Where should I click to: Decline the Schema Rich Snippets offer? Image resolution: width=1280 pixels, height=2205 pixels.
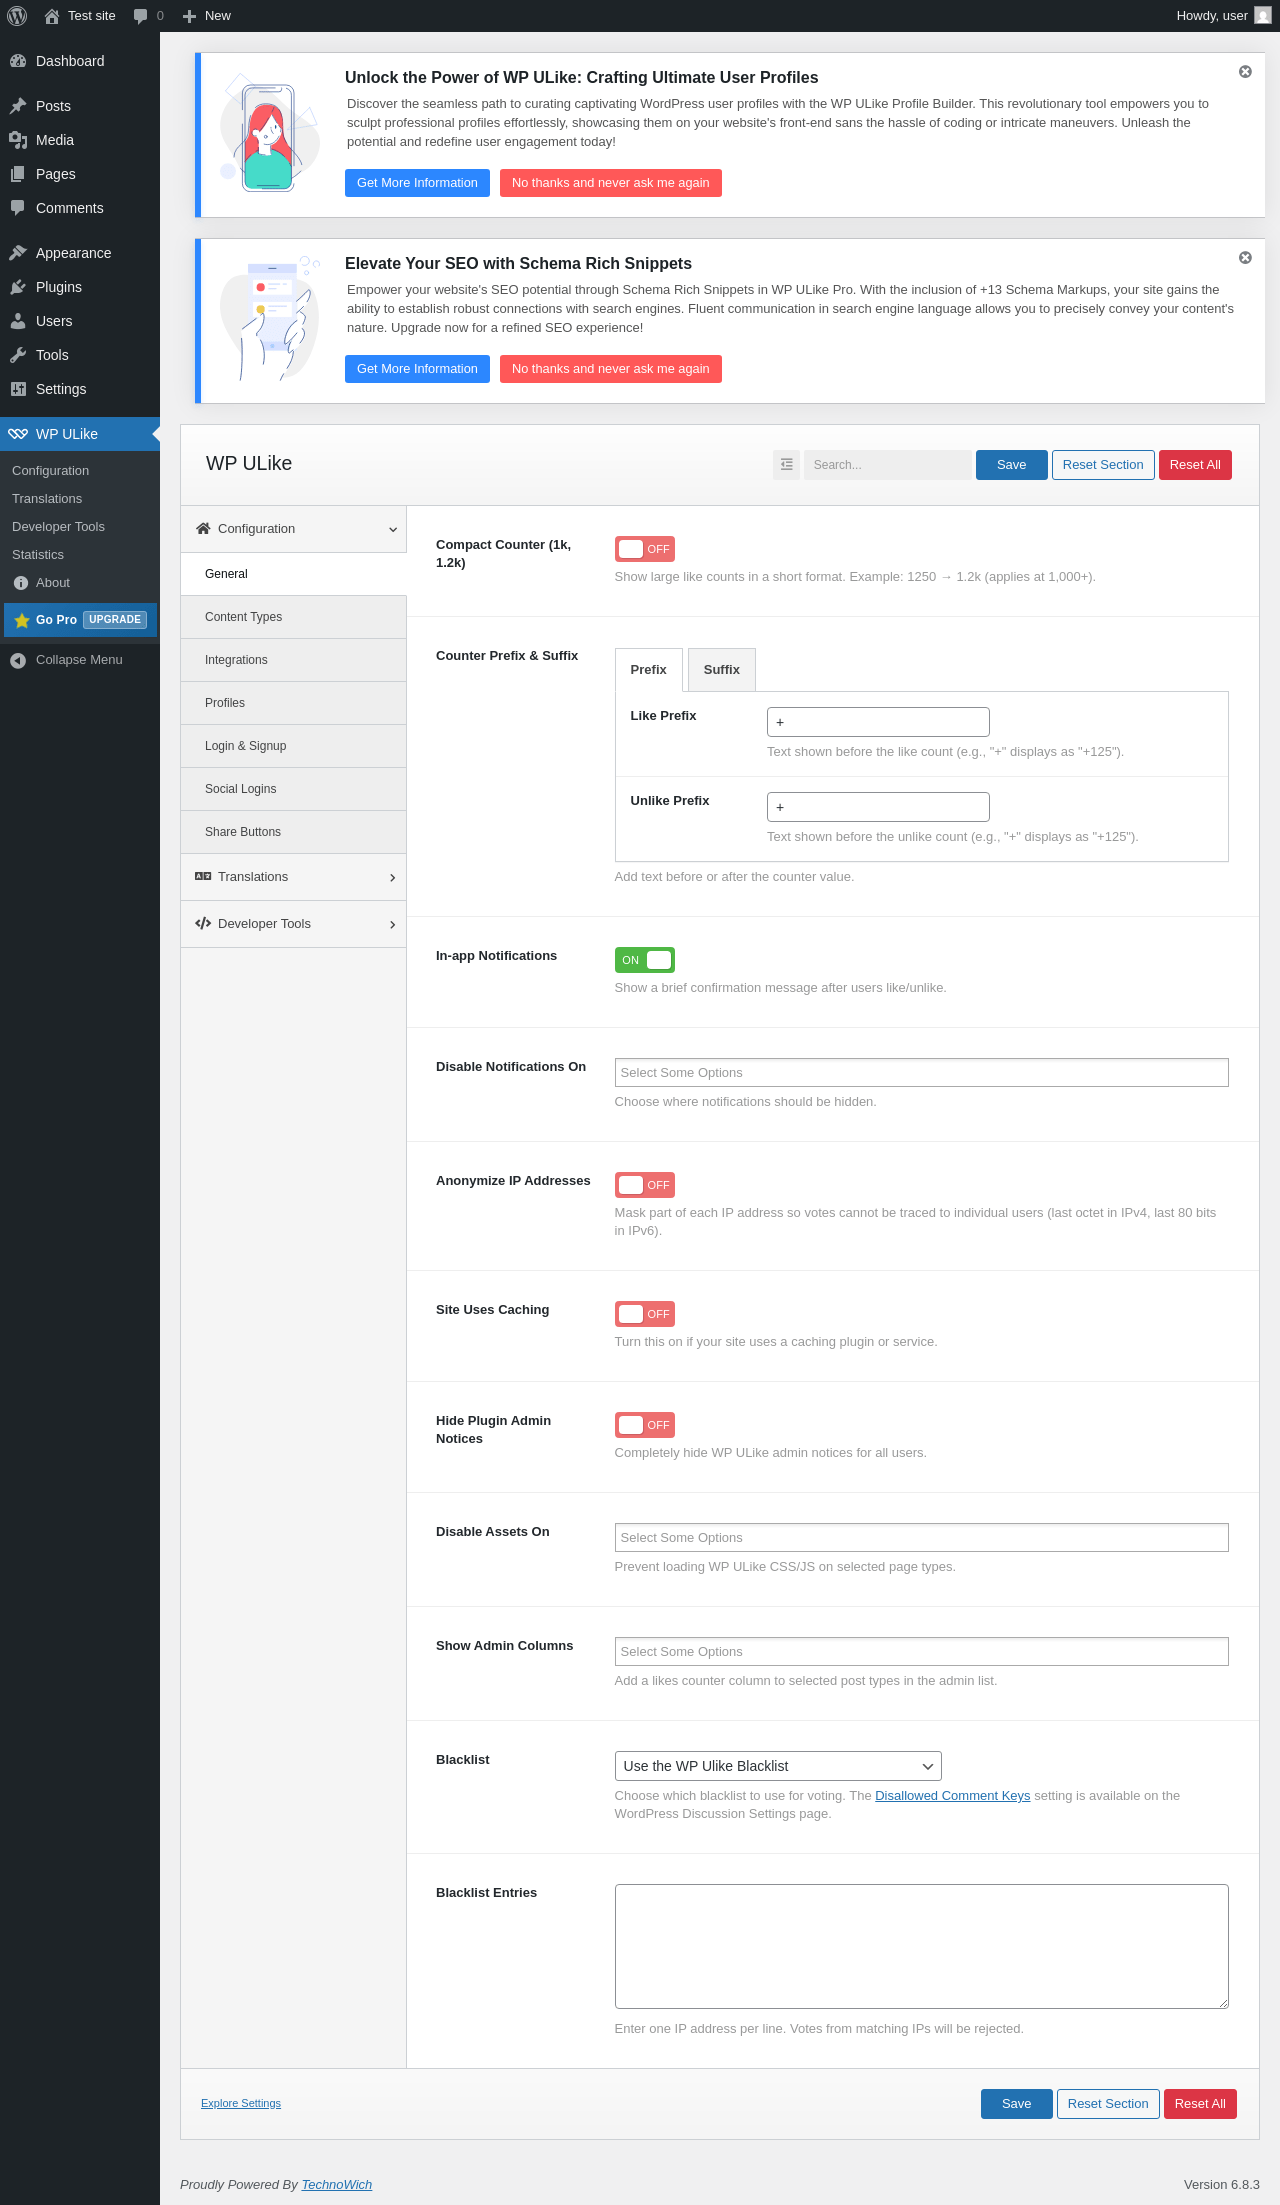coord(611,369)
